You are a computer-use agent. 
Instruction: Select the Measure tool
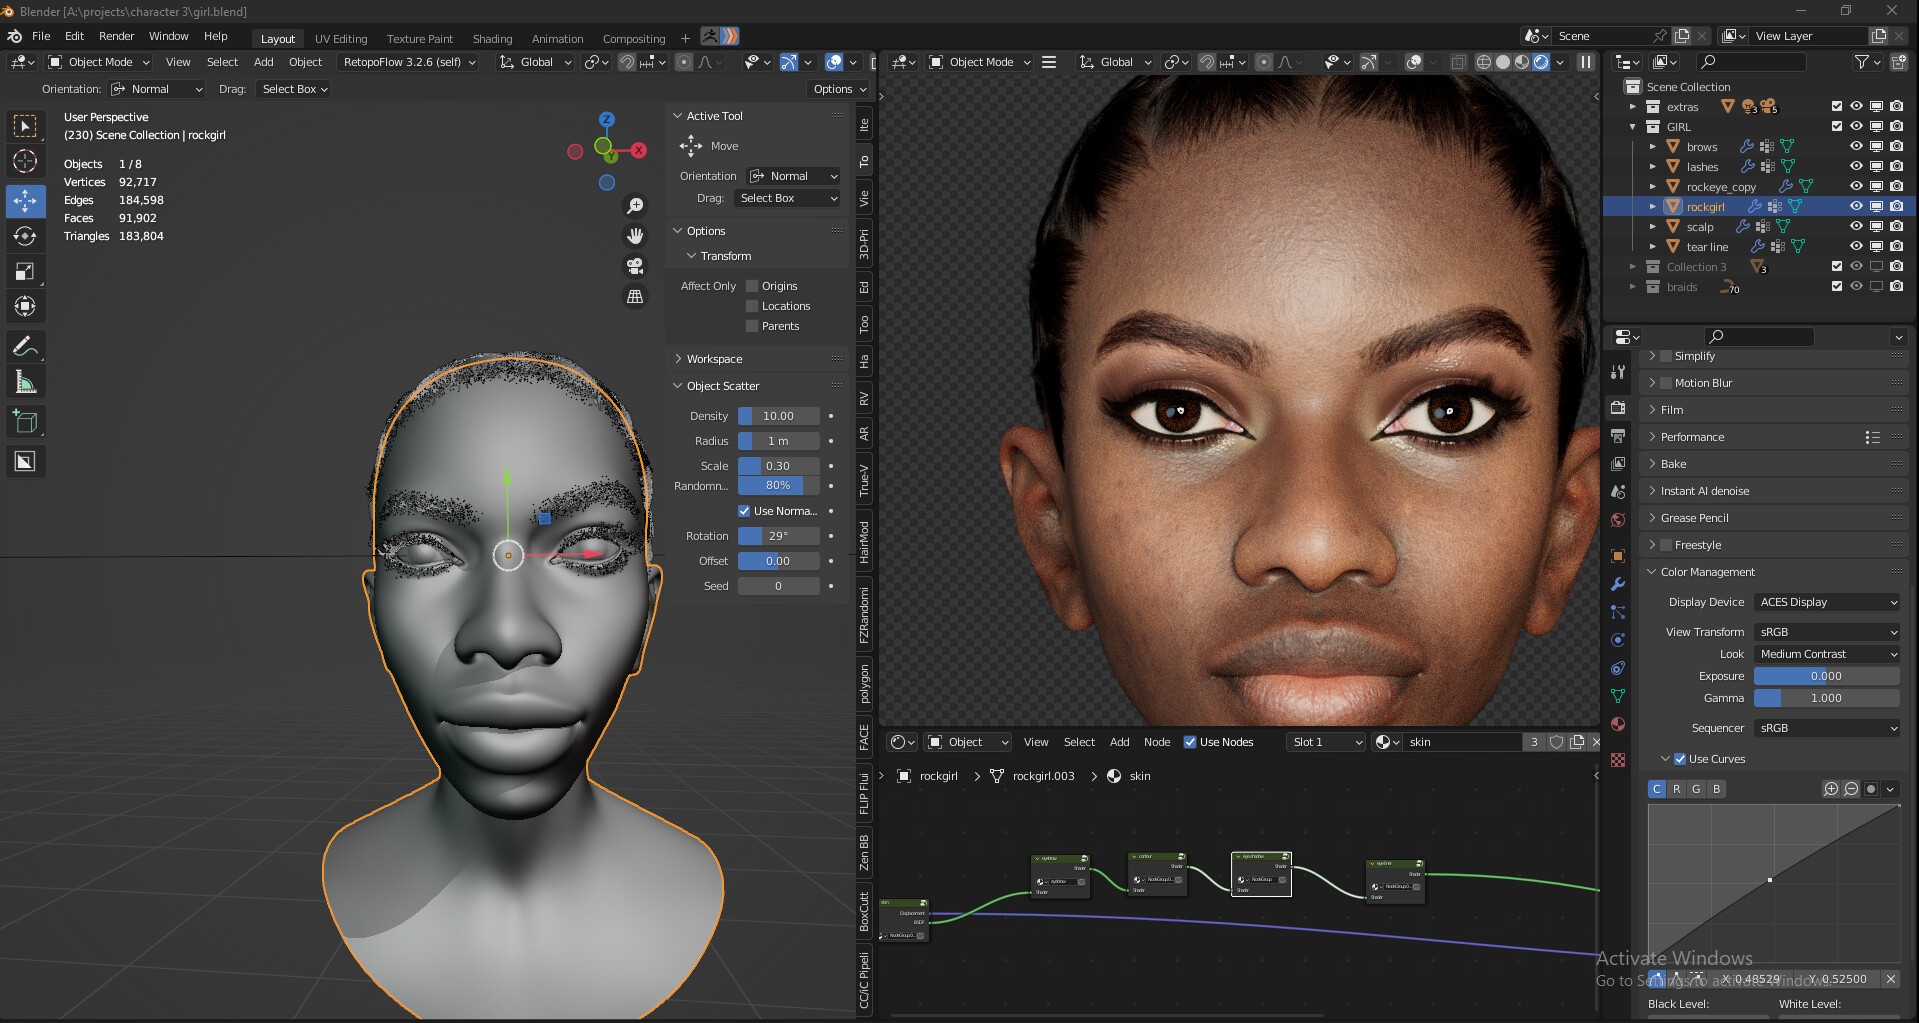tap(25, 382)
